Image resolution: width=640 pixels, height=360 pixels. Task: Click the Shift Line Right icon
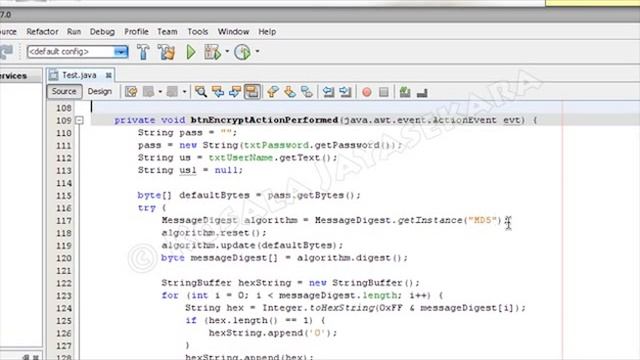[x=345, y=92]
